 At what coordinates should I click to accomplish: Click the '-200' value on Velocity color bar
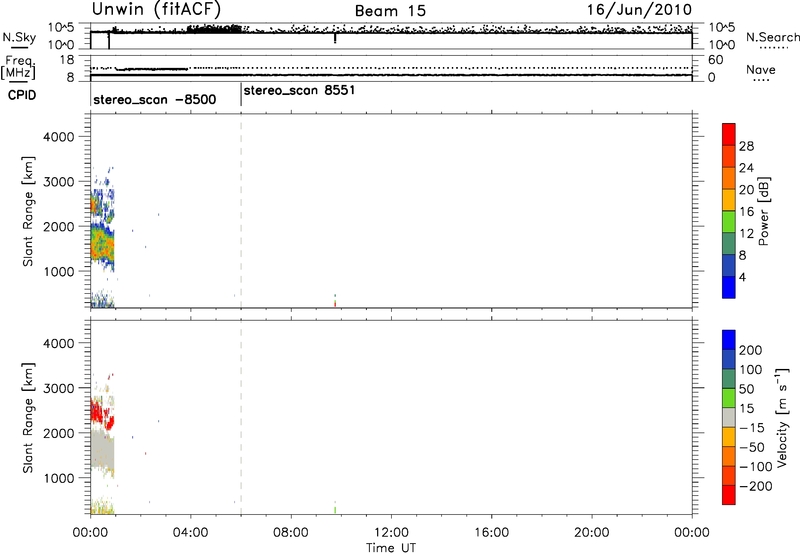tap(755, 486)
